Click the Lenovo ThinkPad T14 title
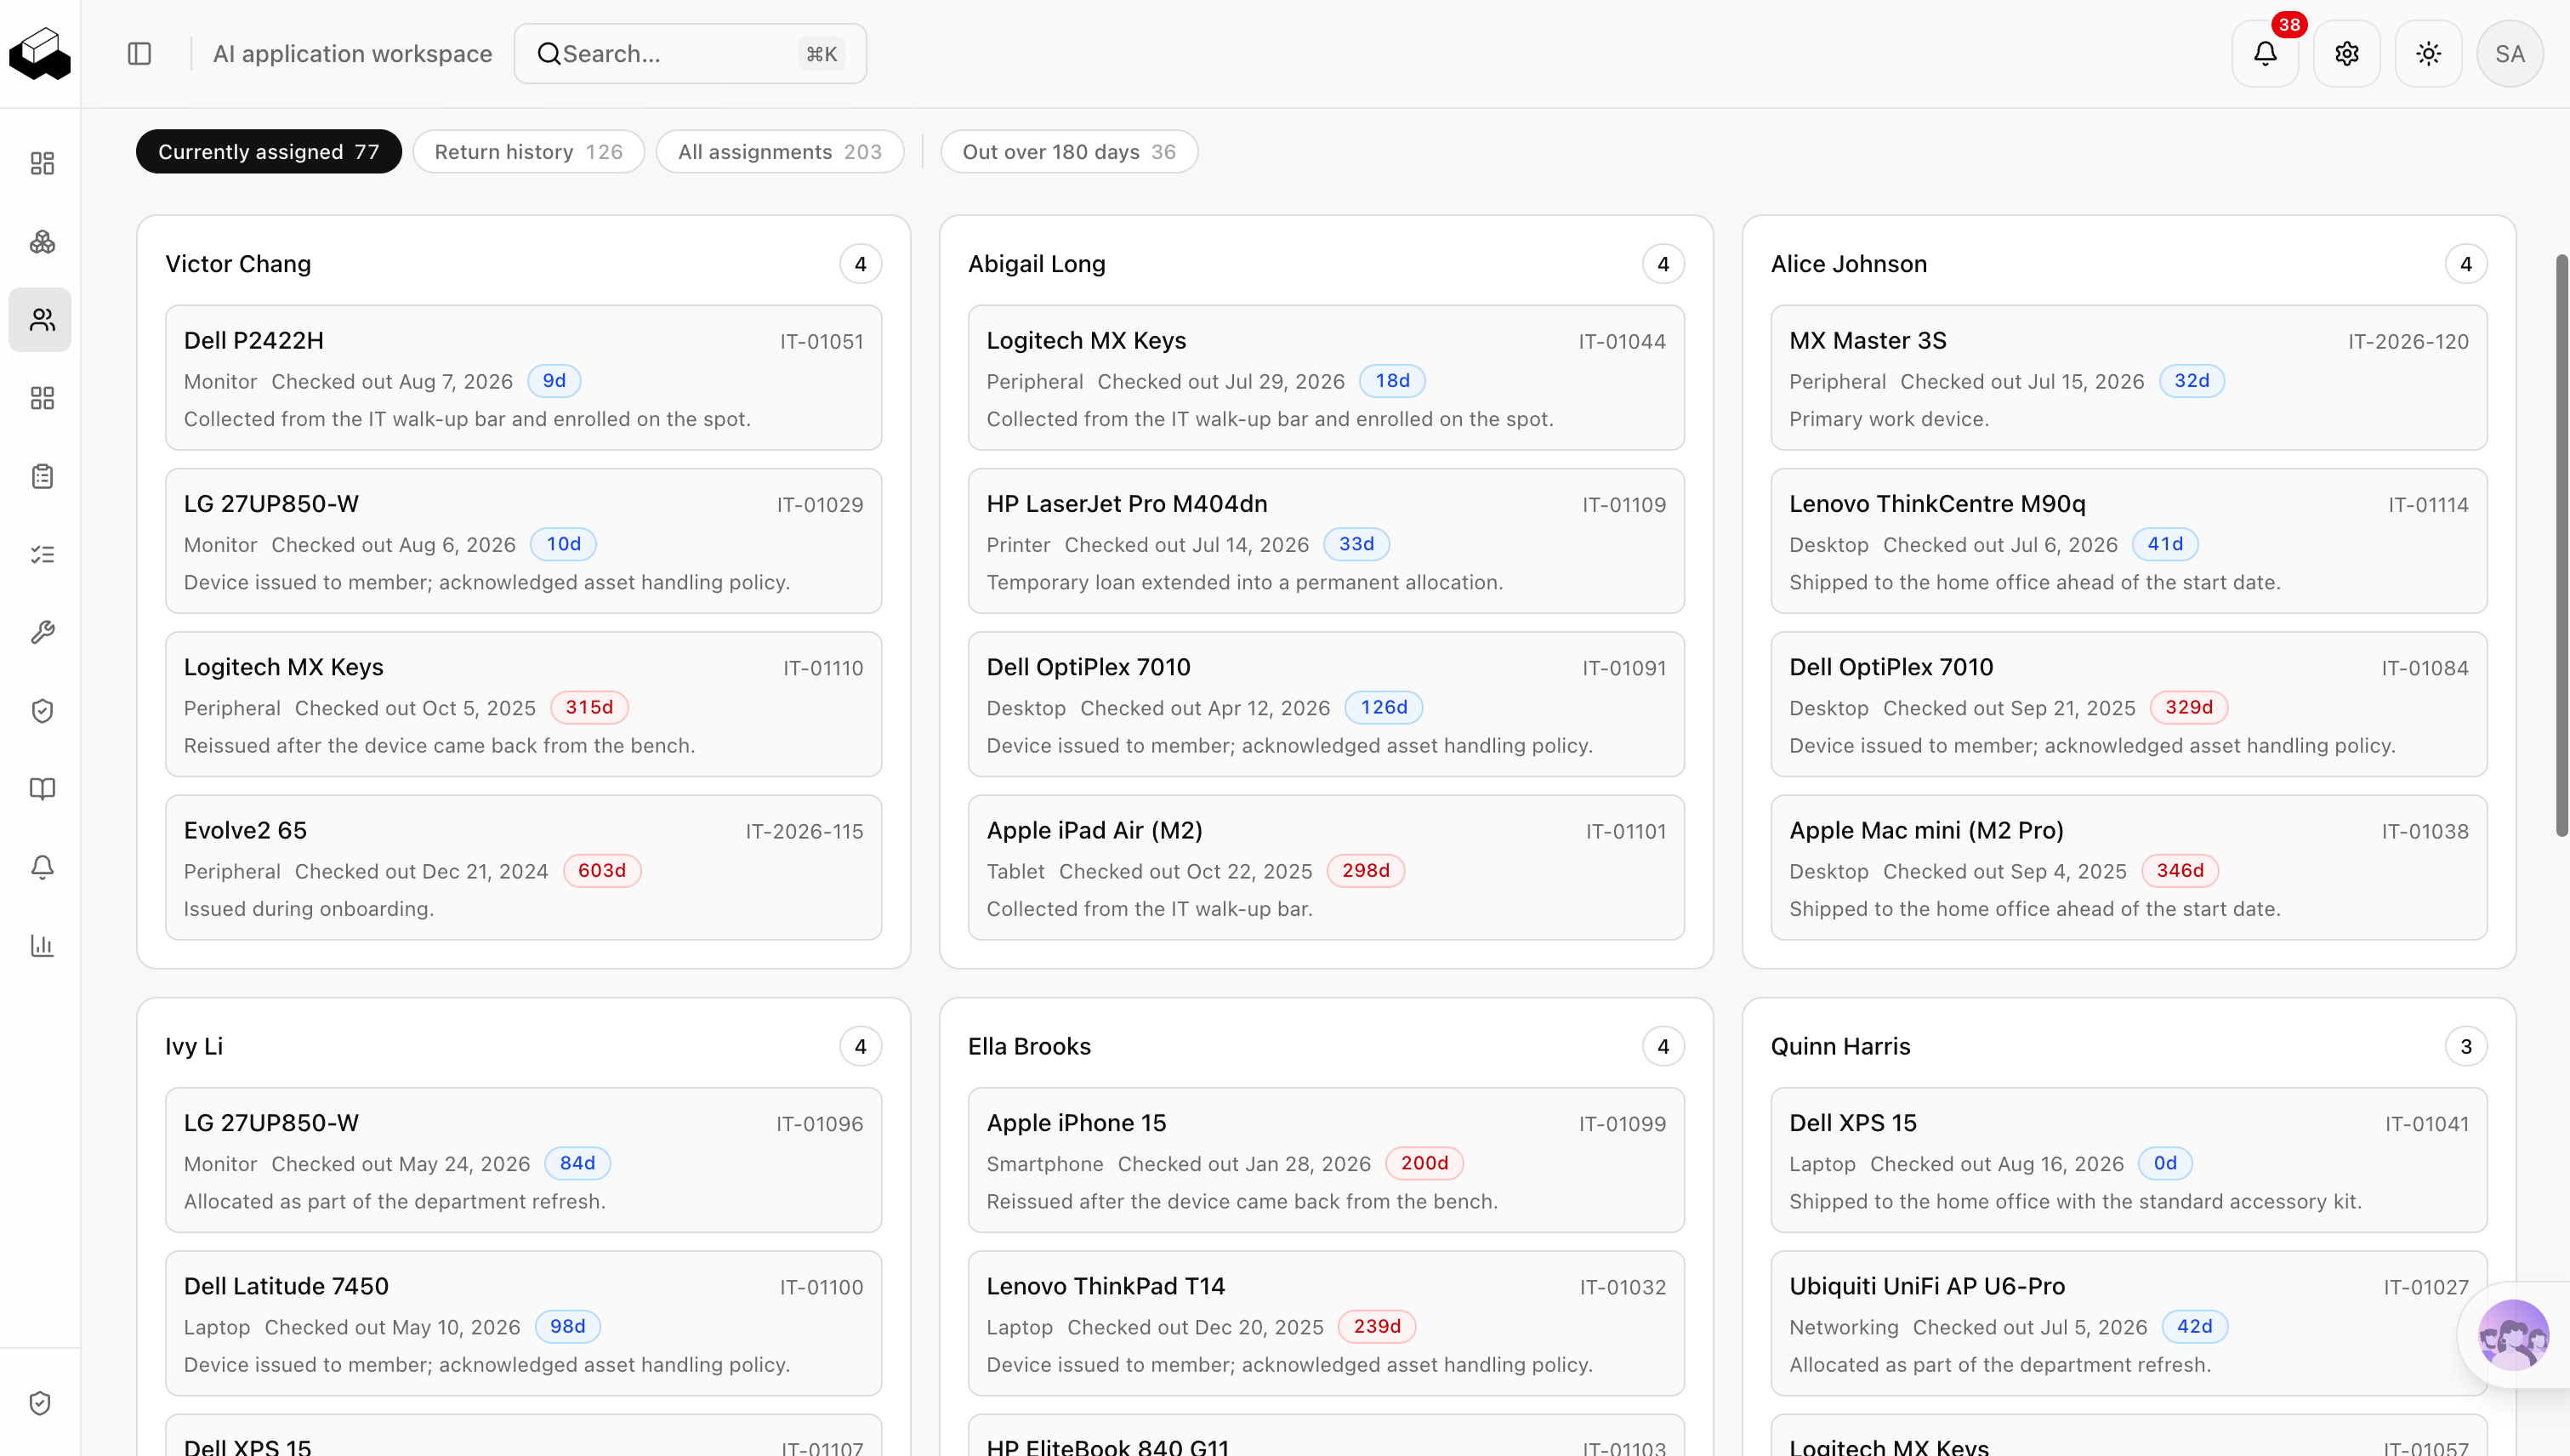Image resolution: width=2570 pixels, height=1456 pixels. pyautogui.click(x=1106, y=1287)
